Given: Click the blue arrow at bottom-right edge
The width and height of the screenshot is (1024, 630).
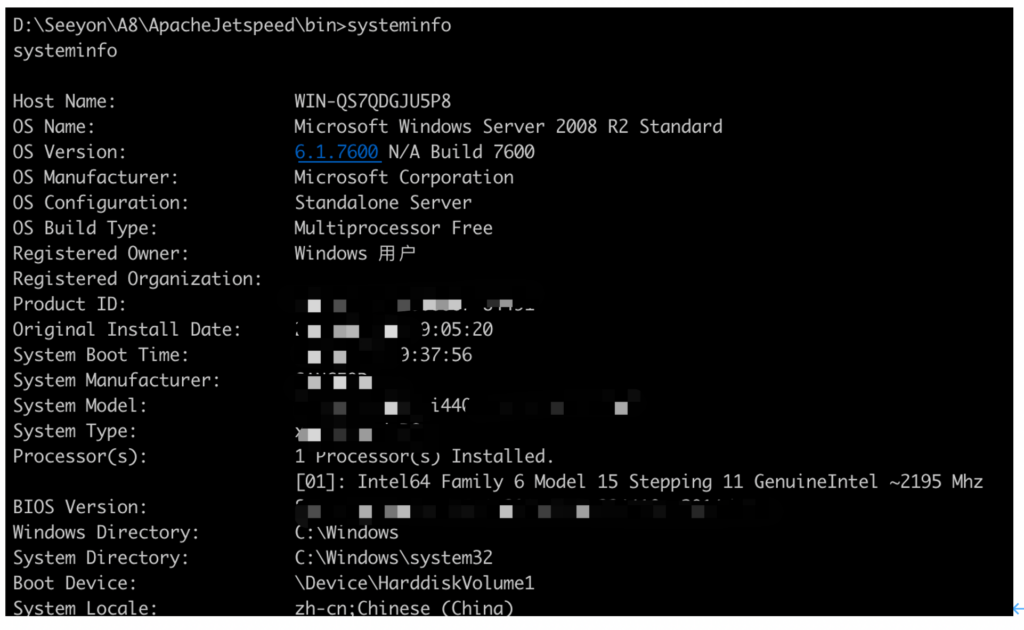Looking at the screenshot, I should [1019, 609].
